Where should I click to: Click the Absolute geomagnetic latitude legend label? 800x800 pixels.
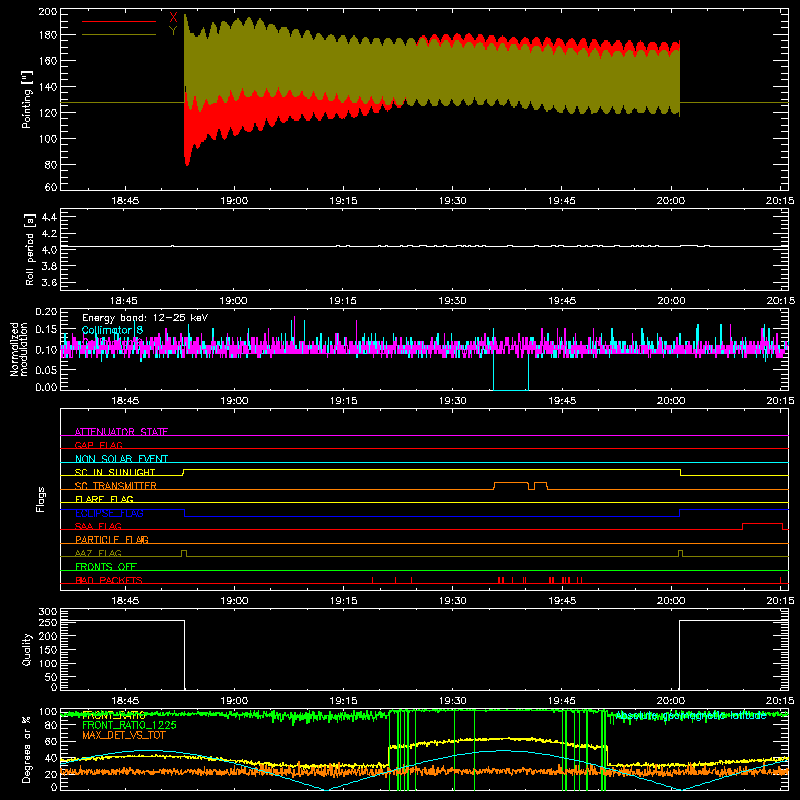691,716
